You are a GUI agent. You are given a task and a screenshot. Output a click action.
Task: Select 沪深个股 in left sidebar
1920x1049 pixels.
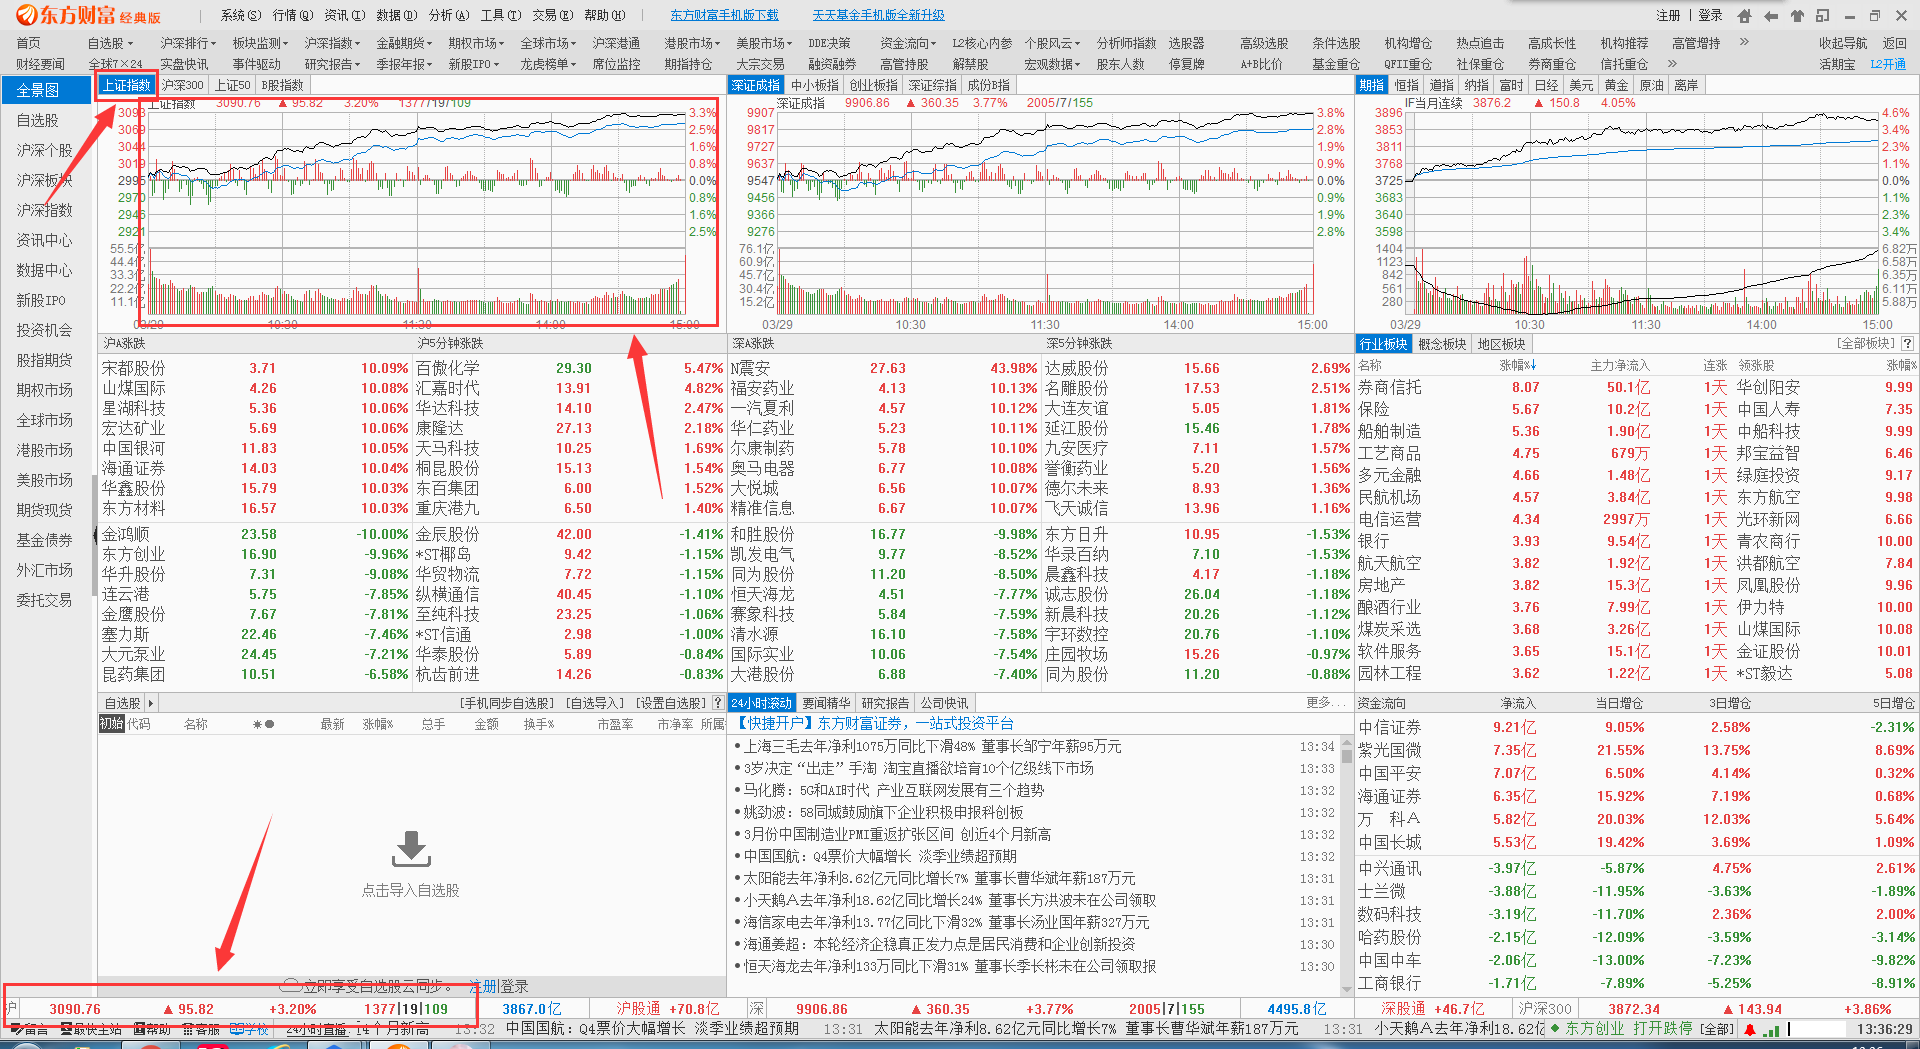(x=44, y=150)
